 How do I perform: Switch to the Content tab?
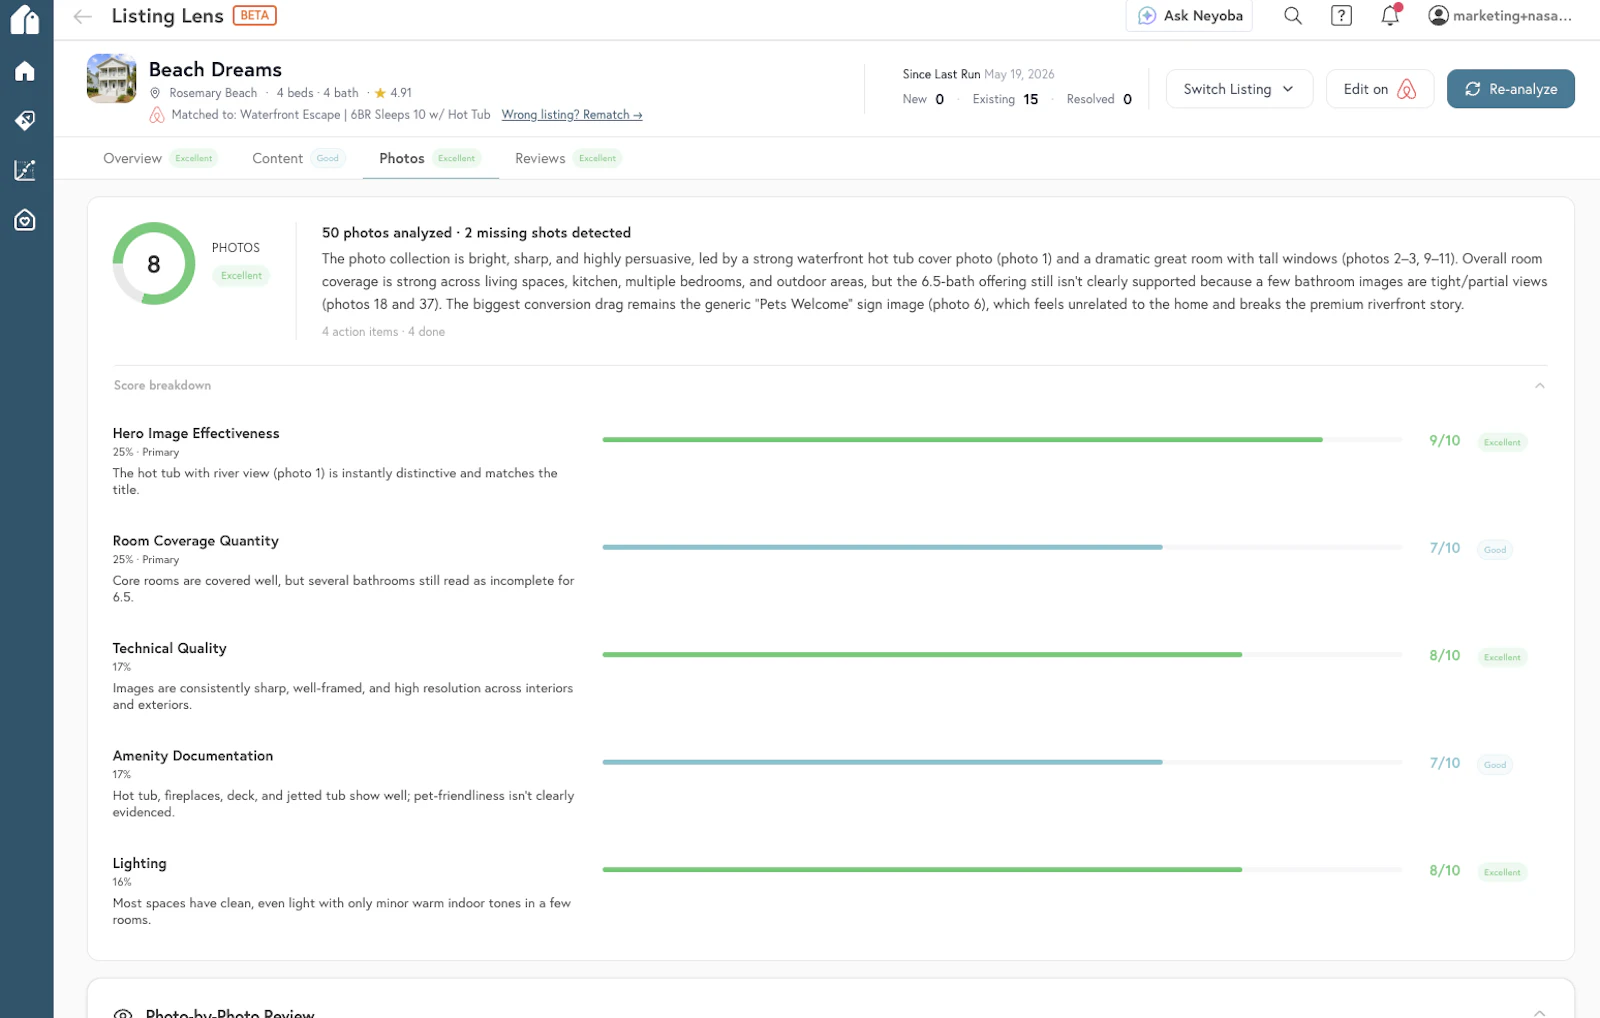(x=299, y=158)
